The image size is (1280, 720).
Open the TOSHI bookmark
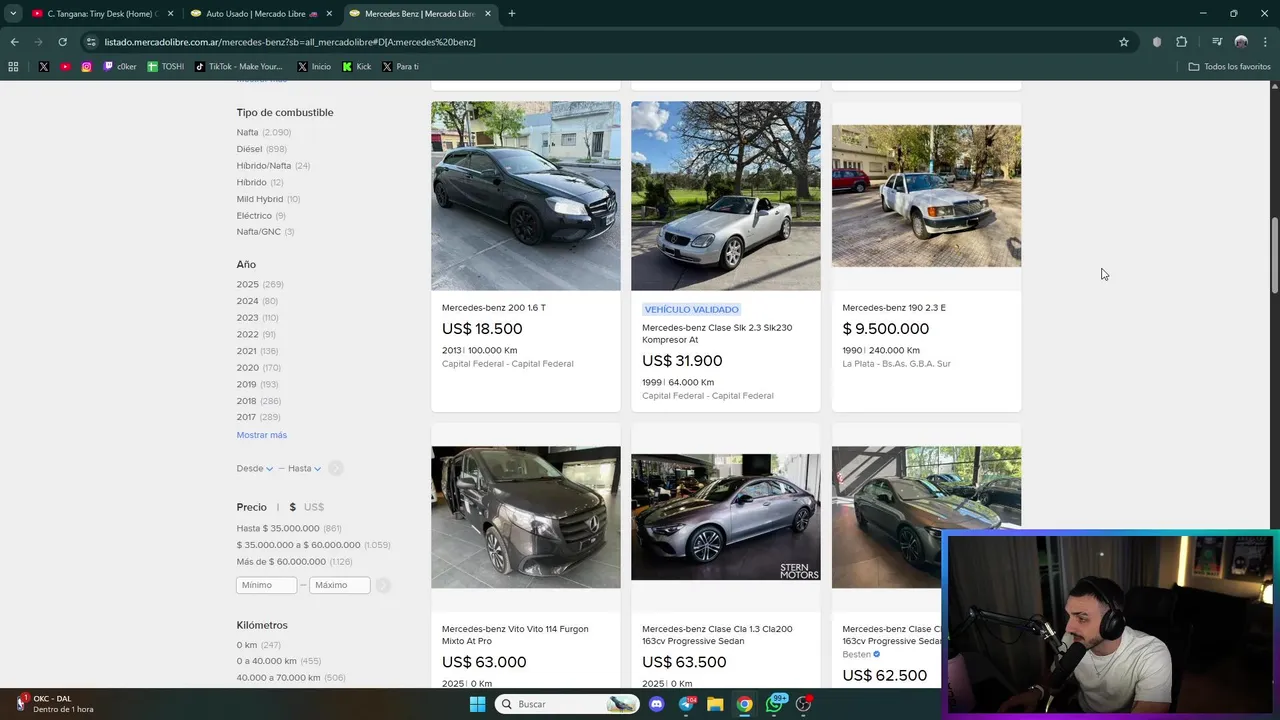[166, 67]
